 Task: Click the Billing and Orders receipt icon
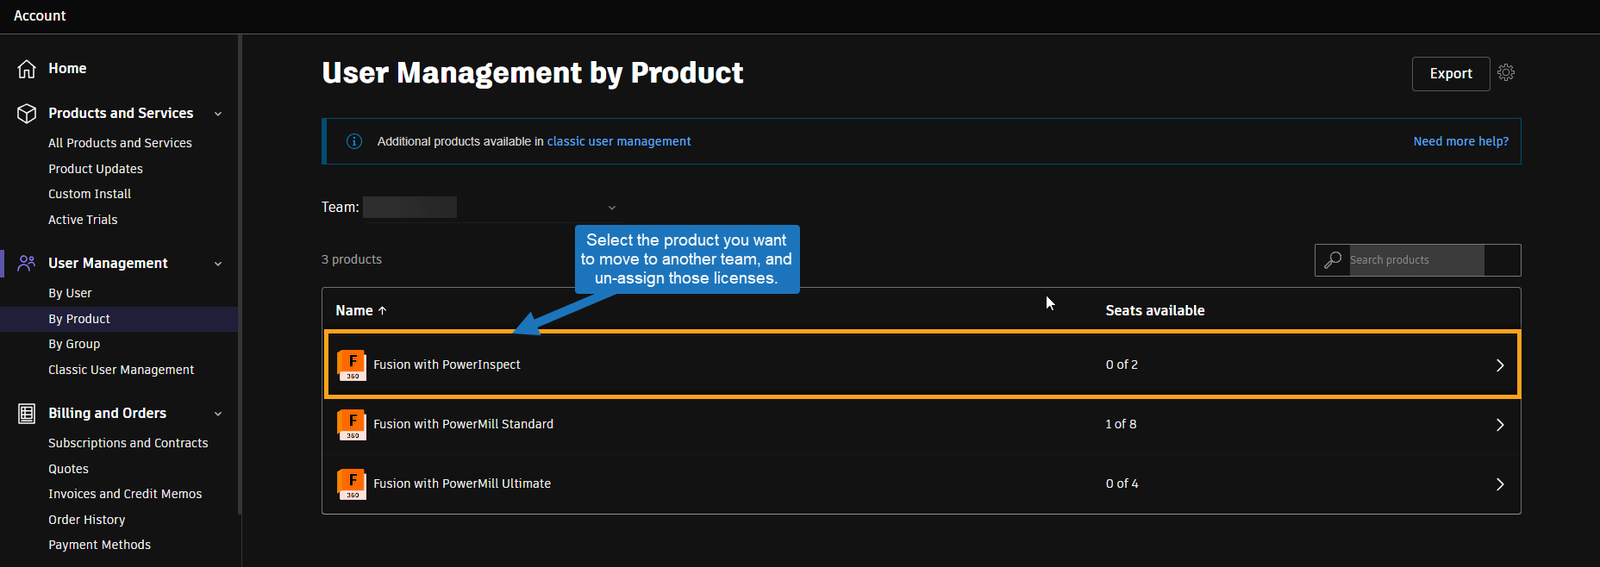27,413
